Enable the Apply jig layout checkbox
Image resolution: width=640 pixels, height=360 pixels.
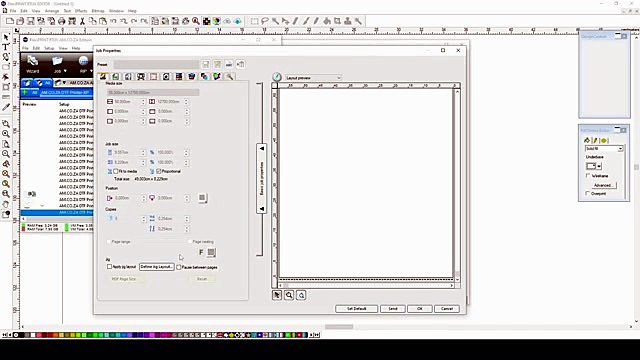[x=109, y=267]
